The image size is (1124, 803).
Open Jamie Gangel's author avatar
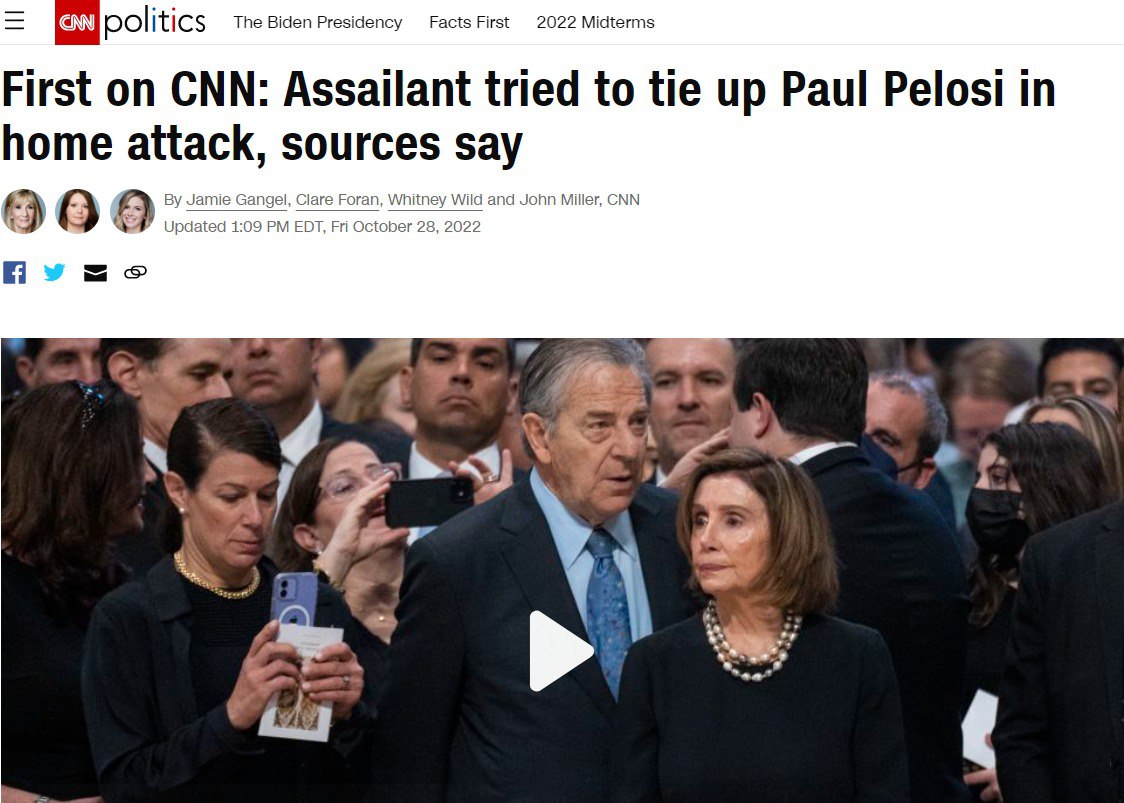pyautogui.click(x=24, y=212)
